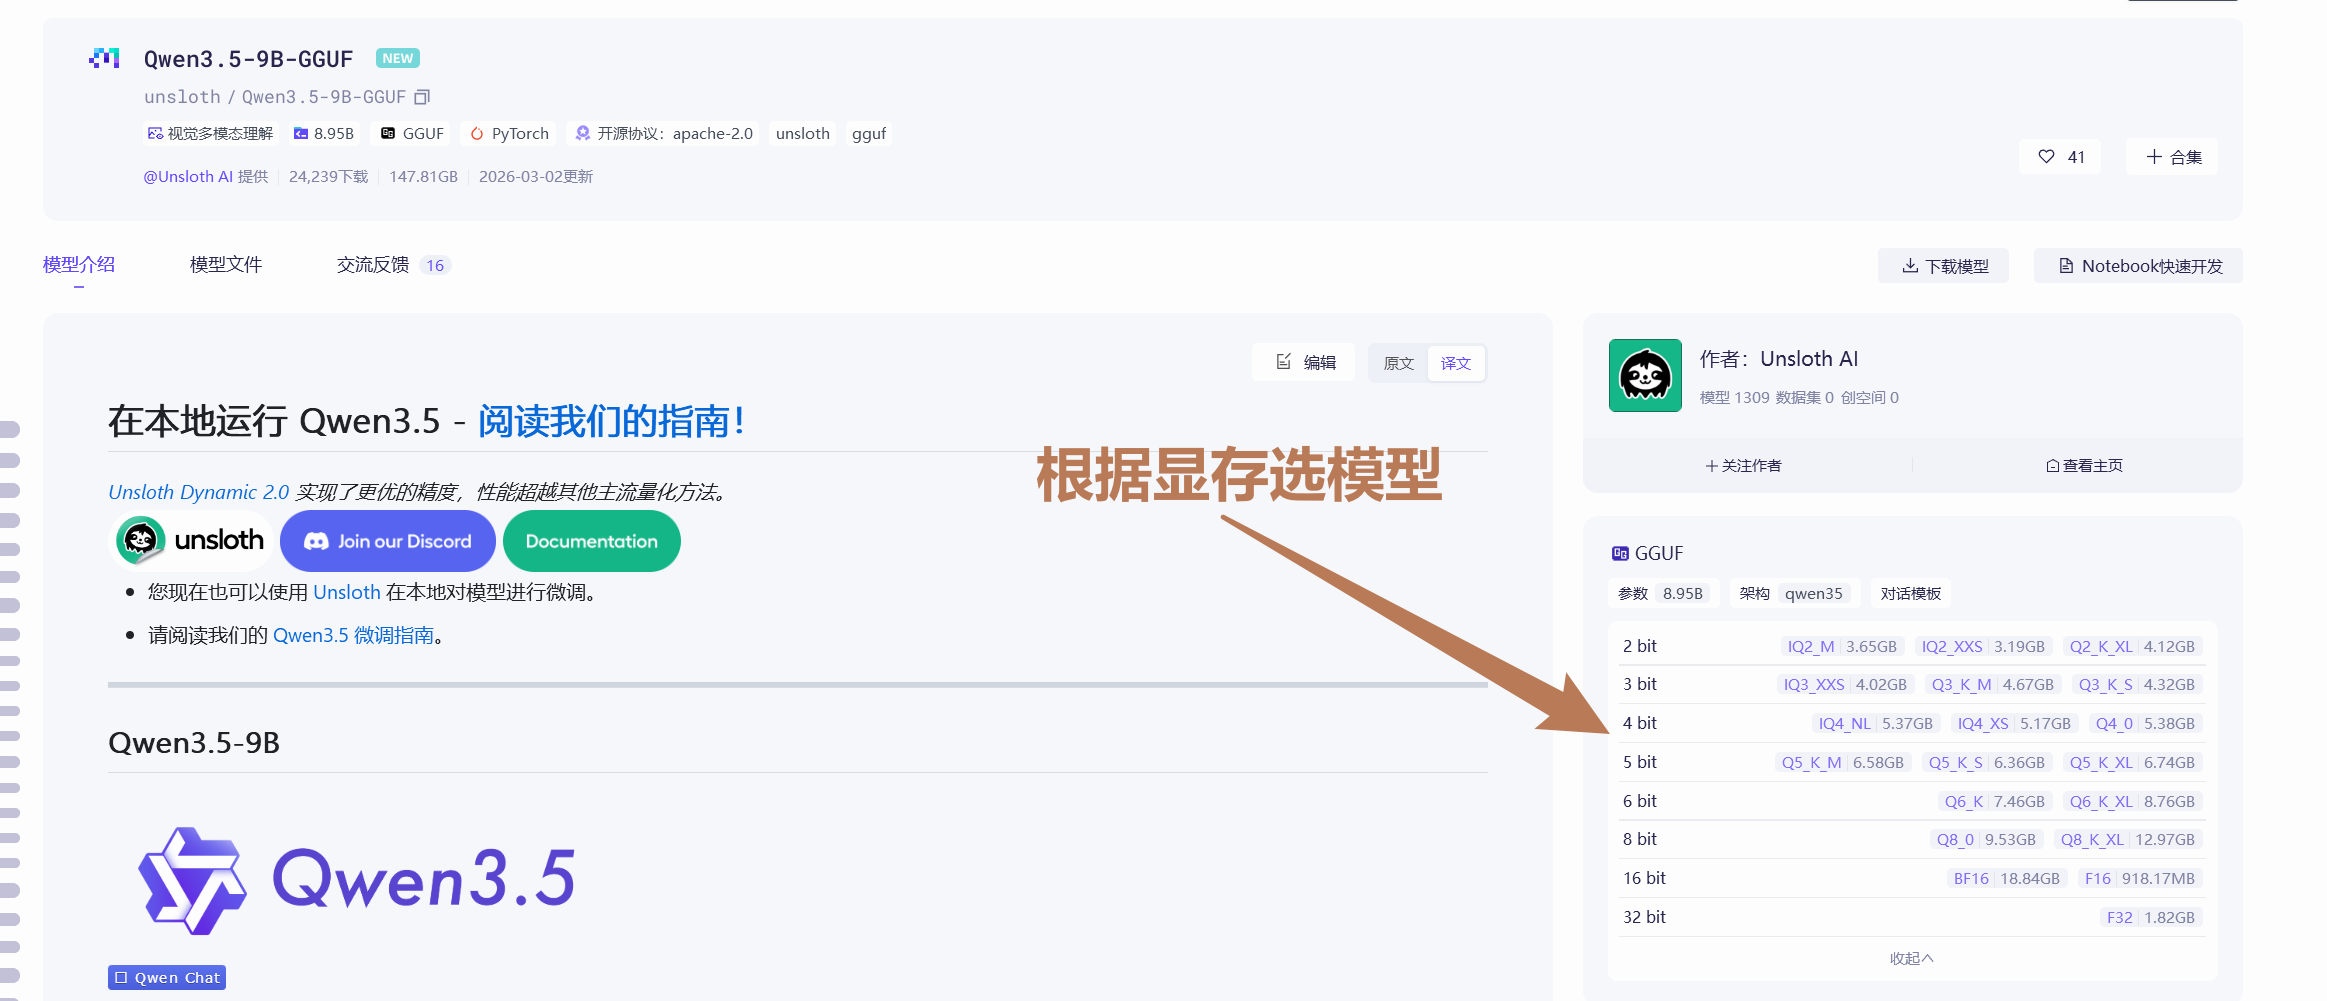Click the 24,239下载 count
Image resolution: width=2327 pixels, height=1001 pixels.
(328, 177)
